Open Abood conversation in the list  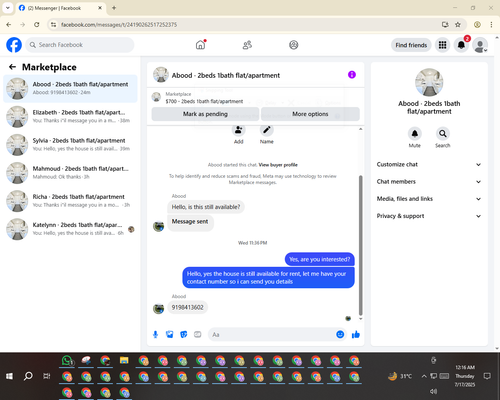click(70, 88)
